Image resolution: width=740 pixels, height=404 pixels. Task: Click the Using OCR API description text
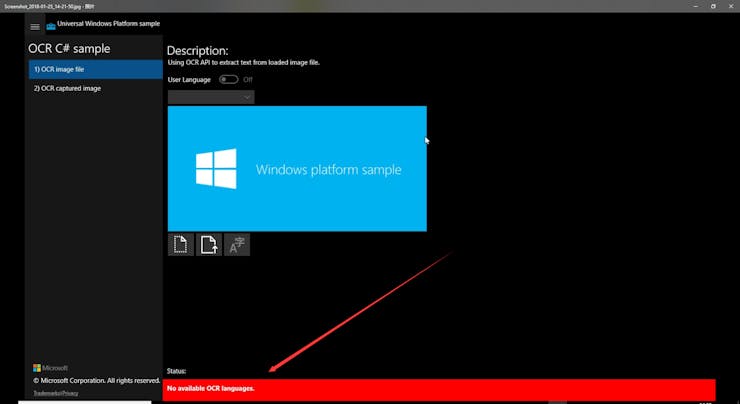click(244, 62)
